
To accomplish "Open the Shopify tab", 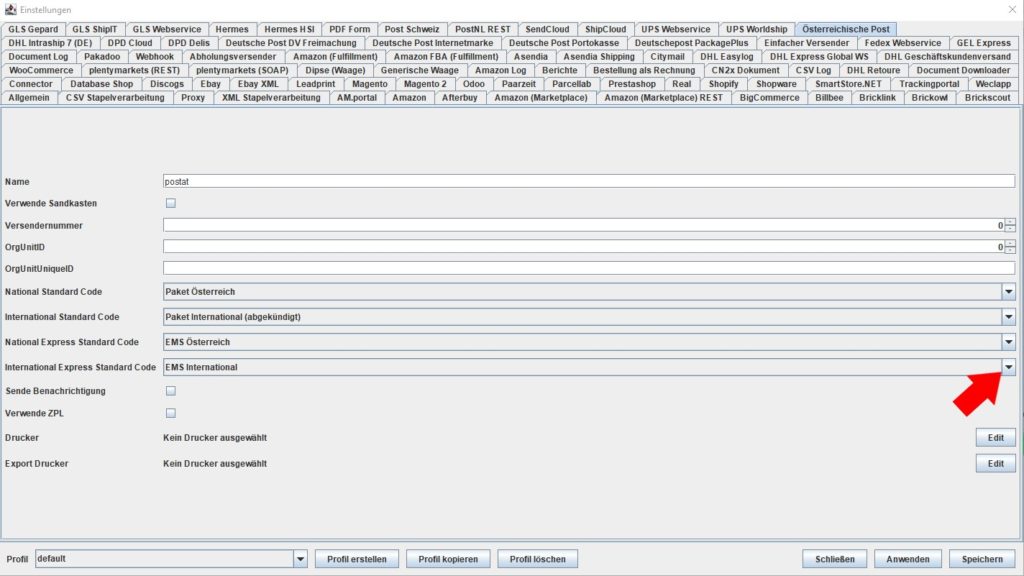I will point(724,84).
